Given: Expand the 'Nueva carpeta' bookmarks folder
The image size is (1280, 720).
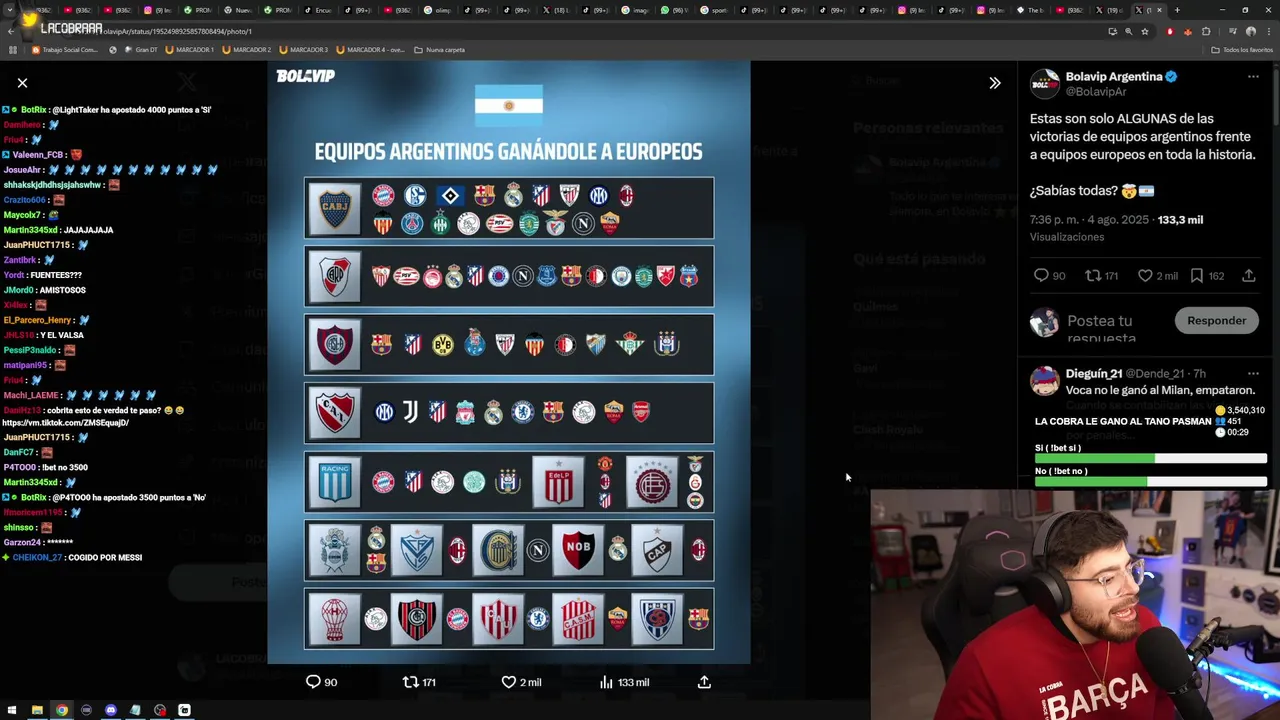Looking at the screenshot, I should point(439,49).
